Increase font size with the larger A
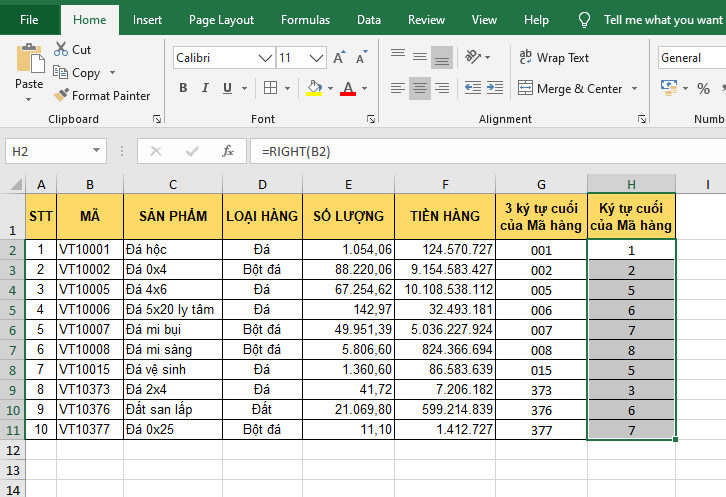726x497 pixels. pos(339,58)
